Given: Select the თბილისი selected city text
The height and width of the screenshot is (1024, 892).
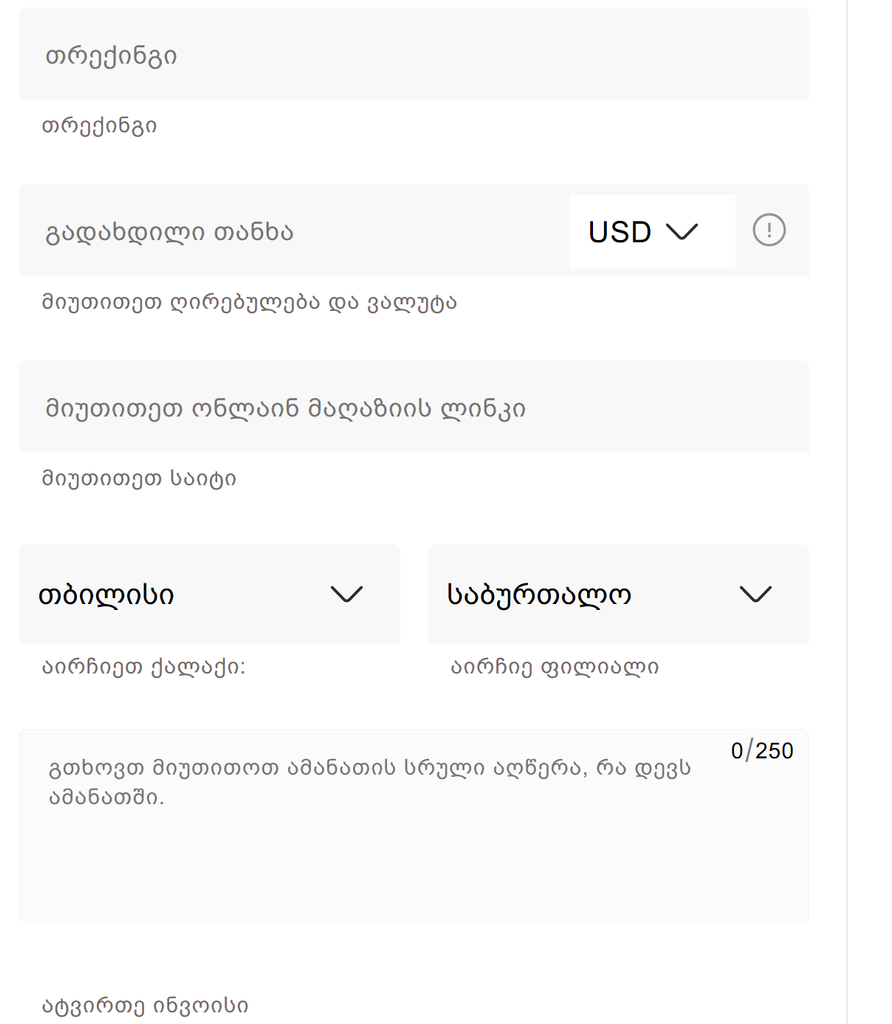Looking at the screenshot, I should tap(106, 595).
